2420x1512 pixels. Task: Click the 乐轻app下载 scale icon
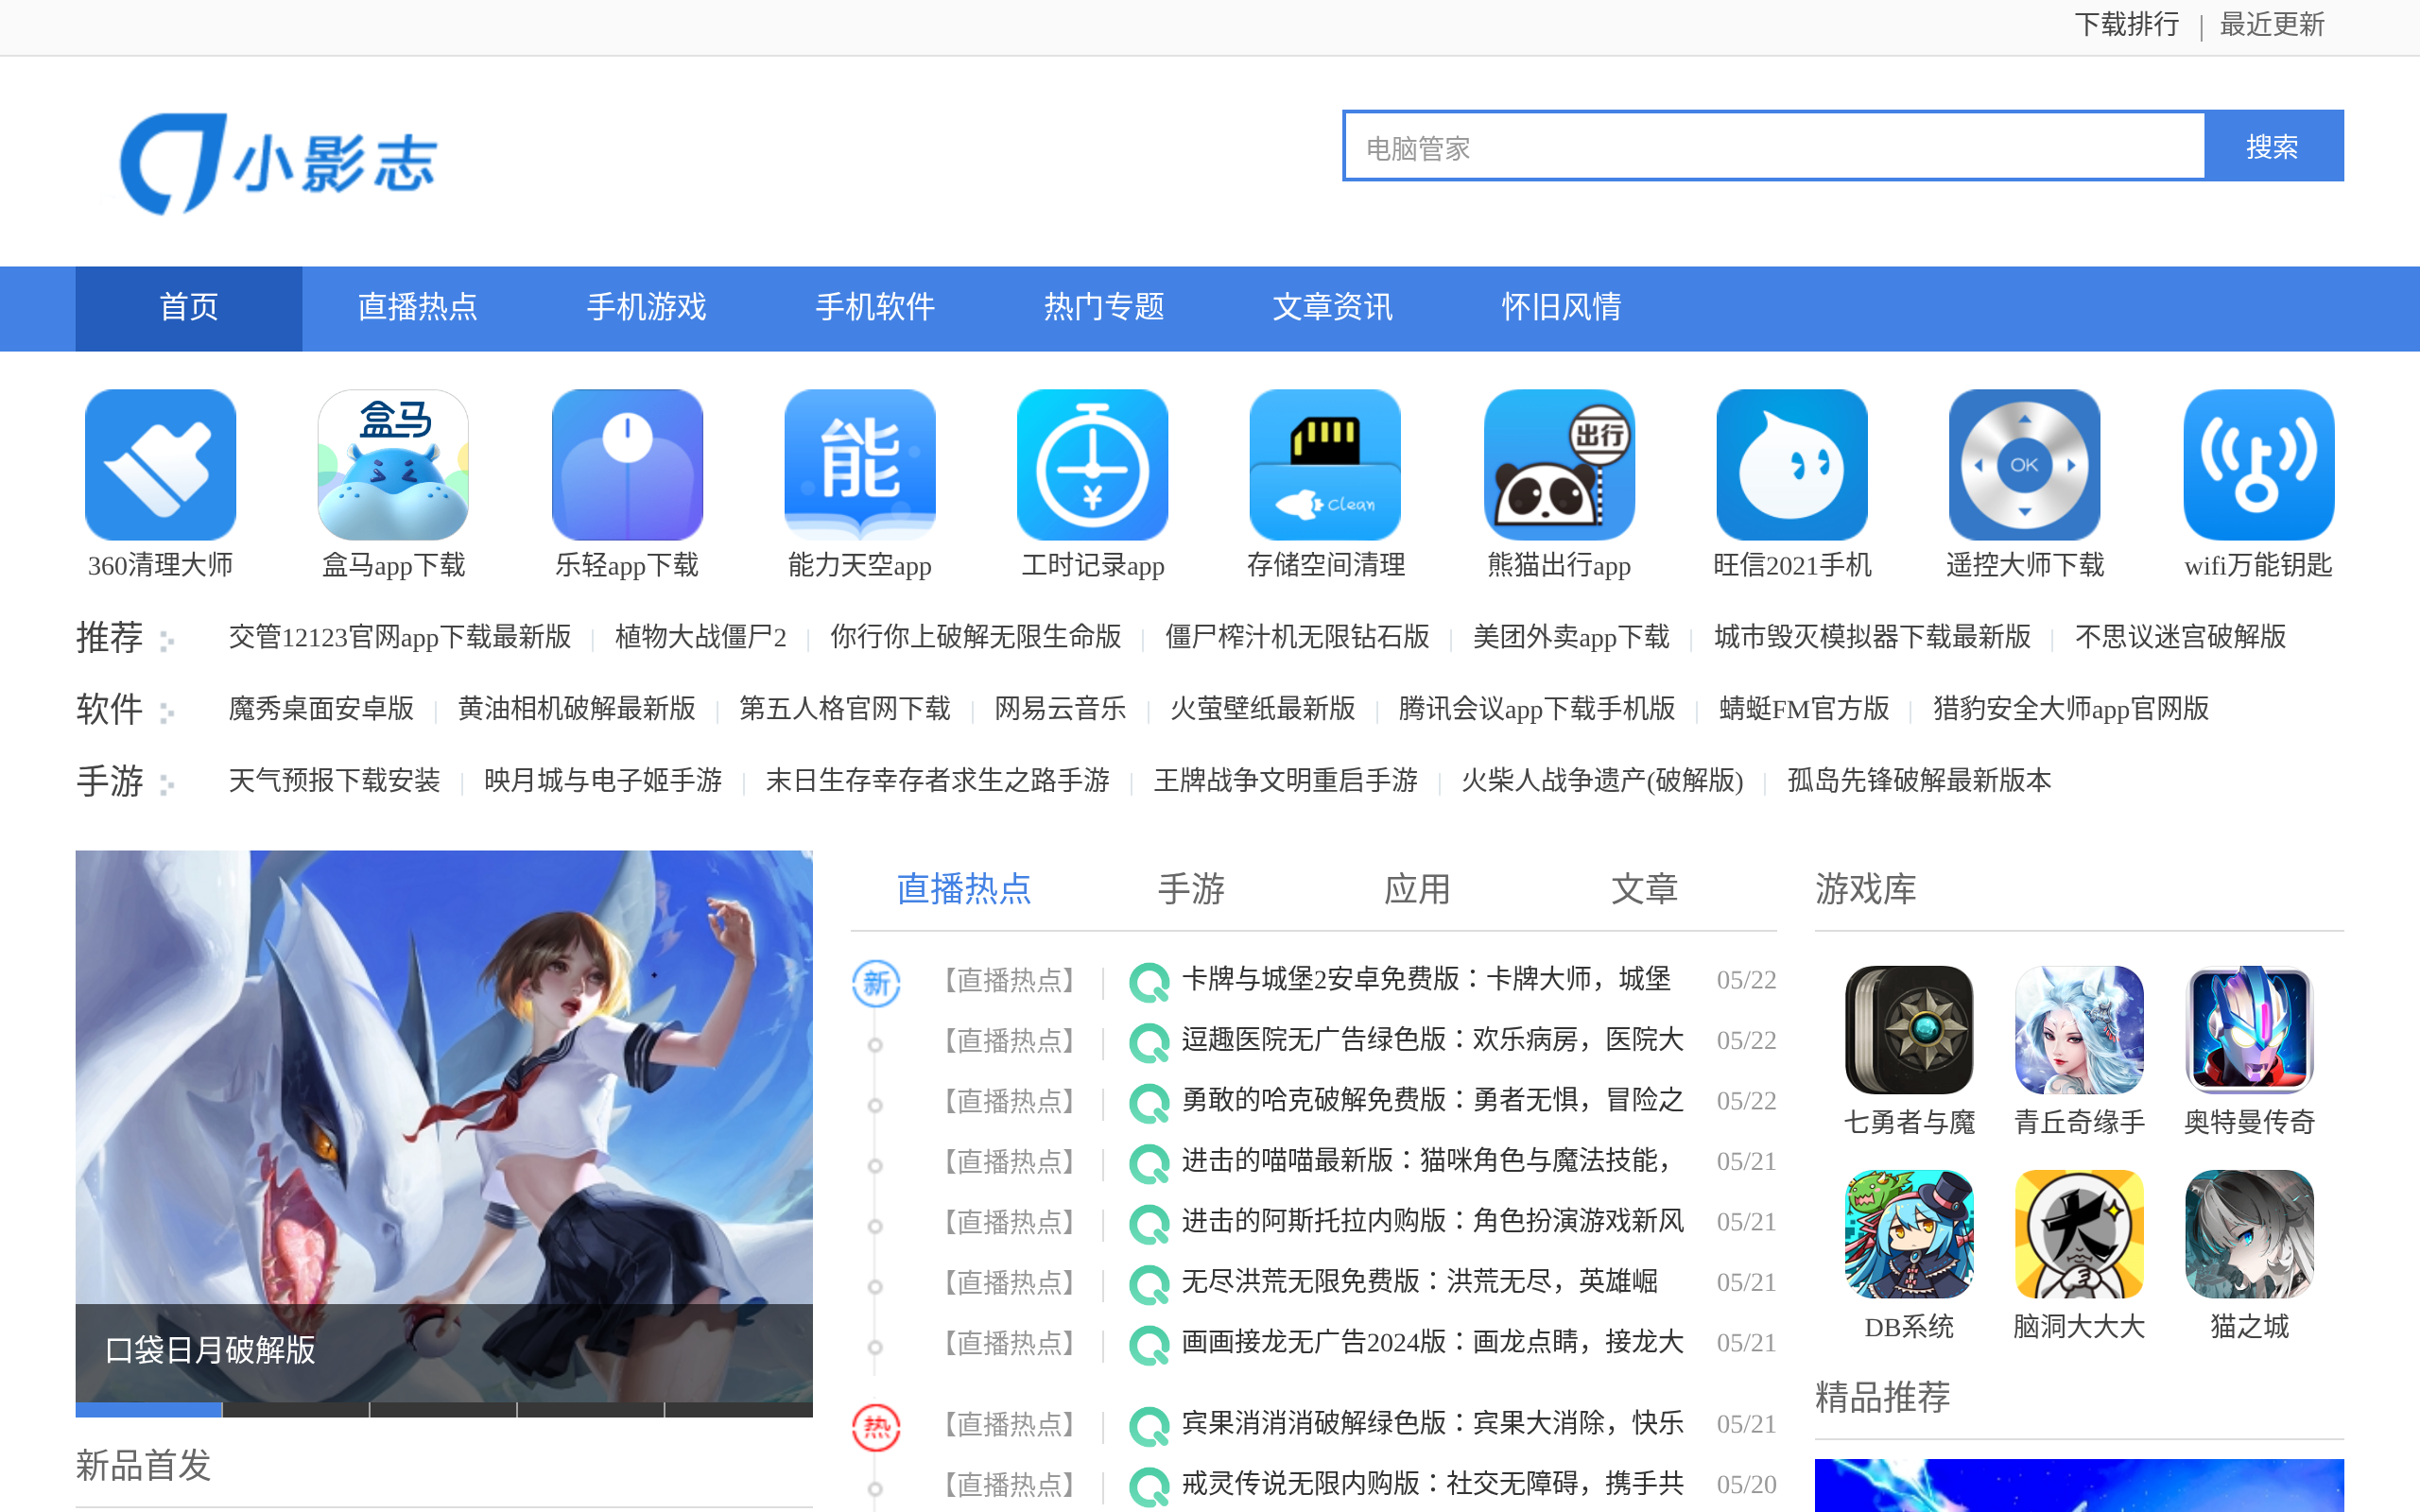[627, 465]
